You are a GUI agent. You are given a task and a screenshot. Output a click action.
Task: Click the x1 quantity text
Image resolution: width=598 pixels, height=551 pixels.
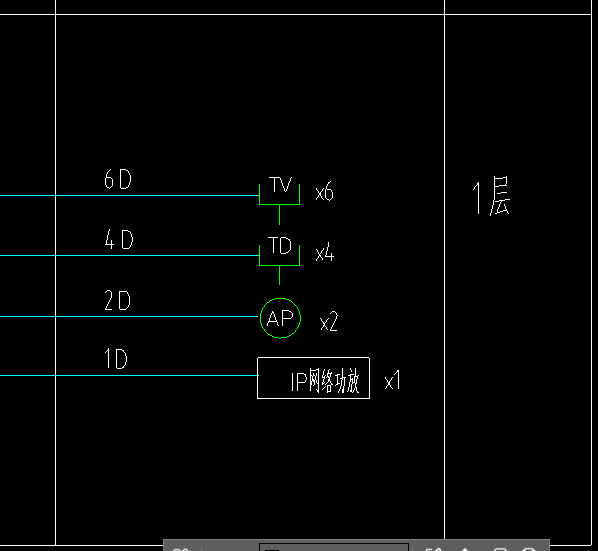tap(392, 380)
